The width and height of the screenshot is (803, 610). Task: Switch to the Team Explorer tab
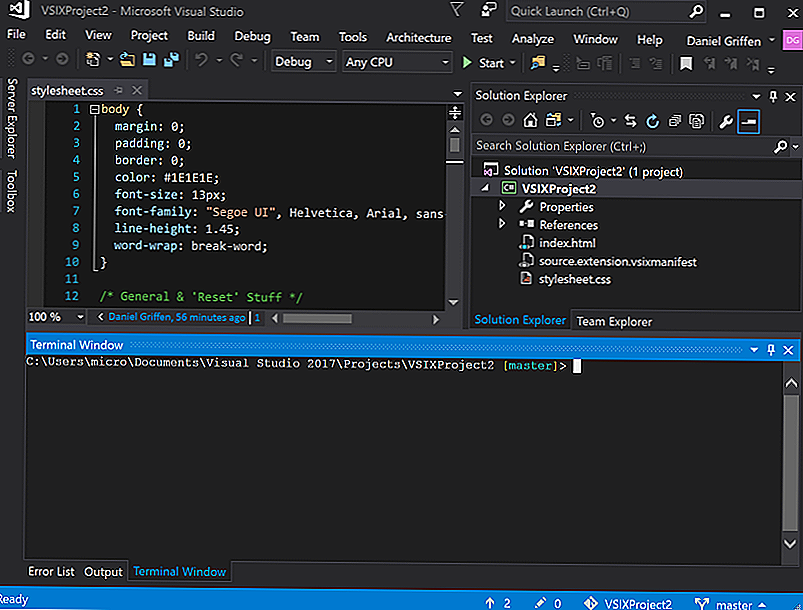point(614,321)
